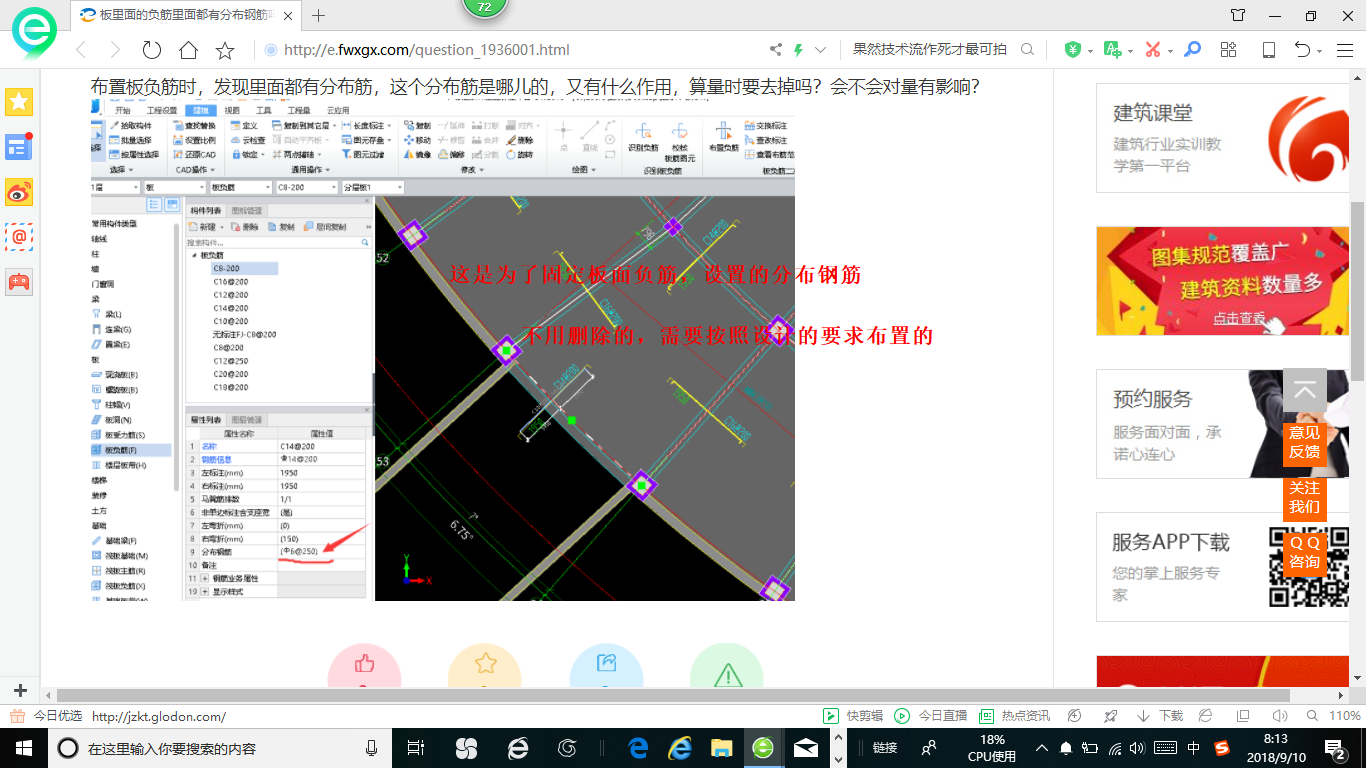Click the blue share circle icon
Screen dimensions: 1366x768
coord(606,664)
